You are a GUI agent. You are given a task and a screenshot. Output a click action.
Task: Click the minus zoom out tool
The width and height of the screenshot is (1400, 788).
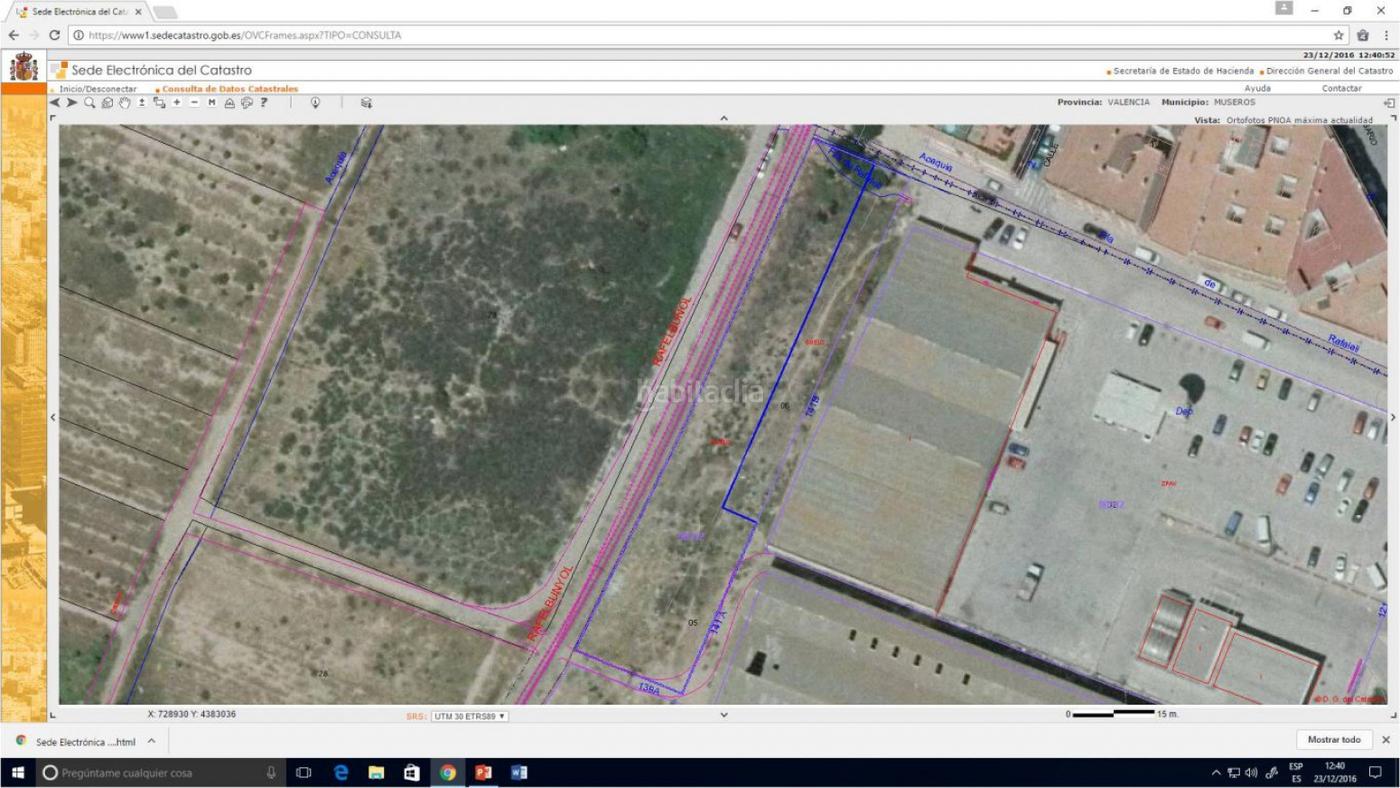(x=194, y=103)
